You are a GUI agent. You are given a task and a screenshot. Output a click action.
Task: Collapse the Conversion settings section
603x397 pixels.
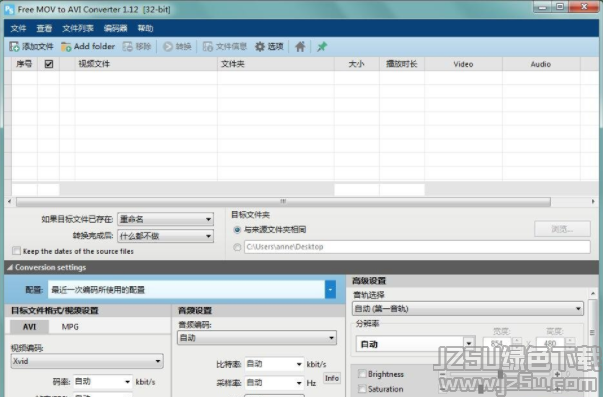(10, 267)
